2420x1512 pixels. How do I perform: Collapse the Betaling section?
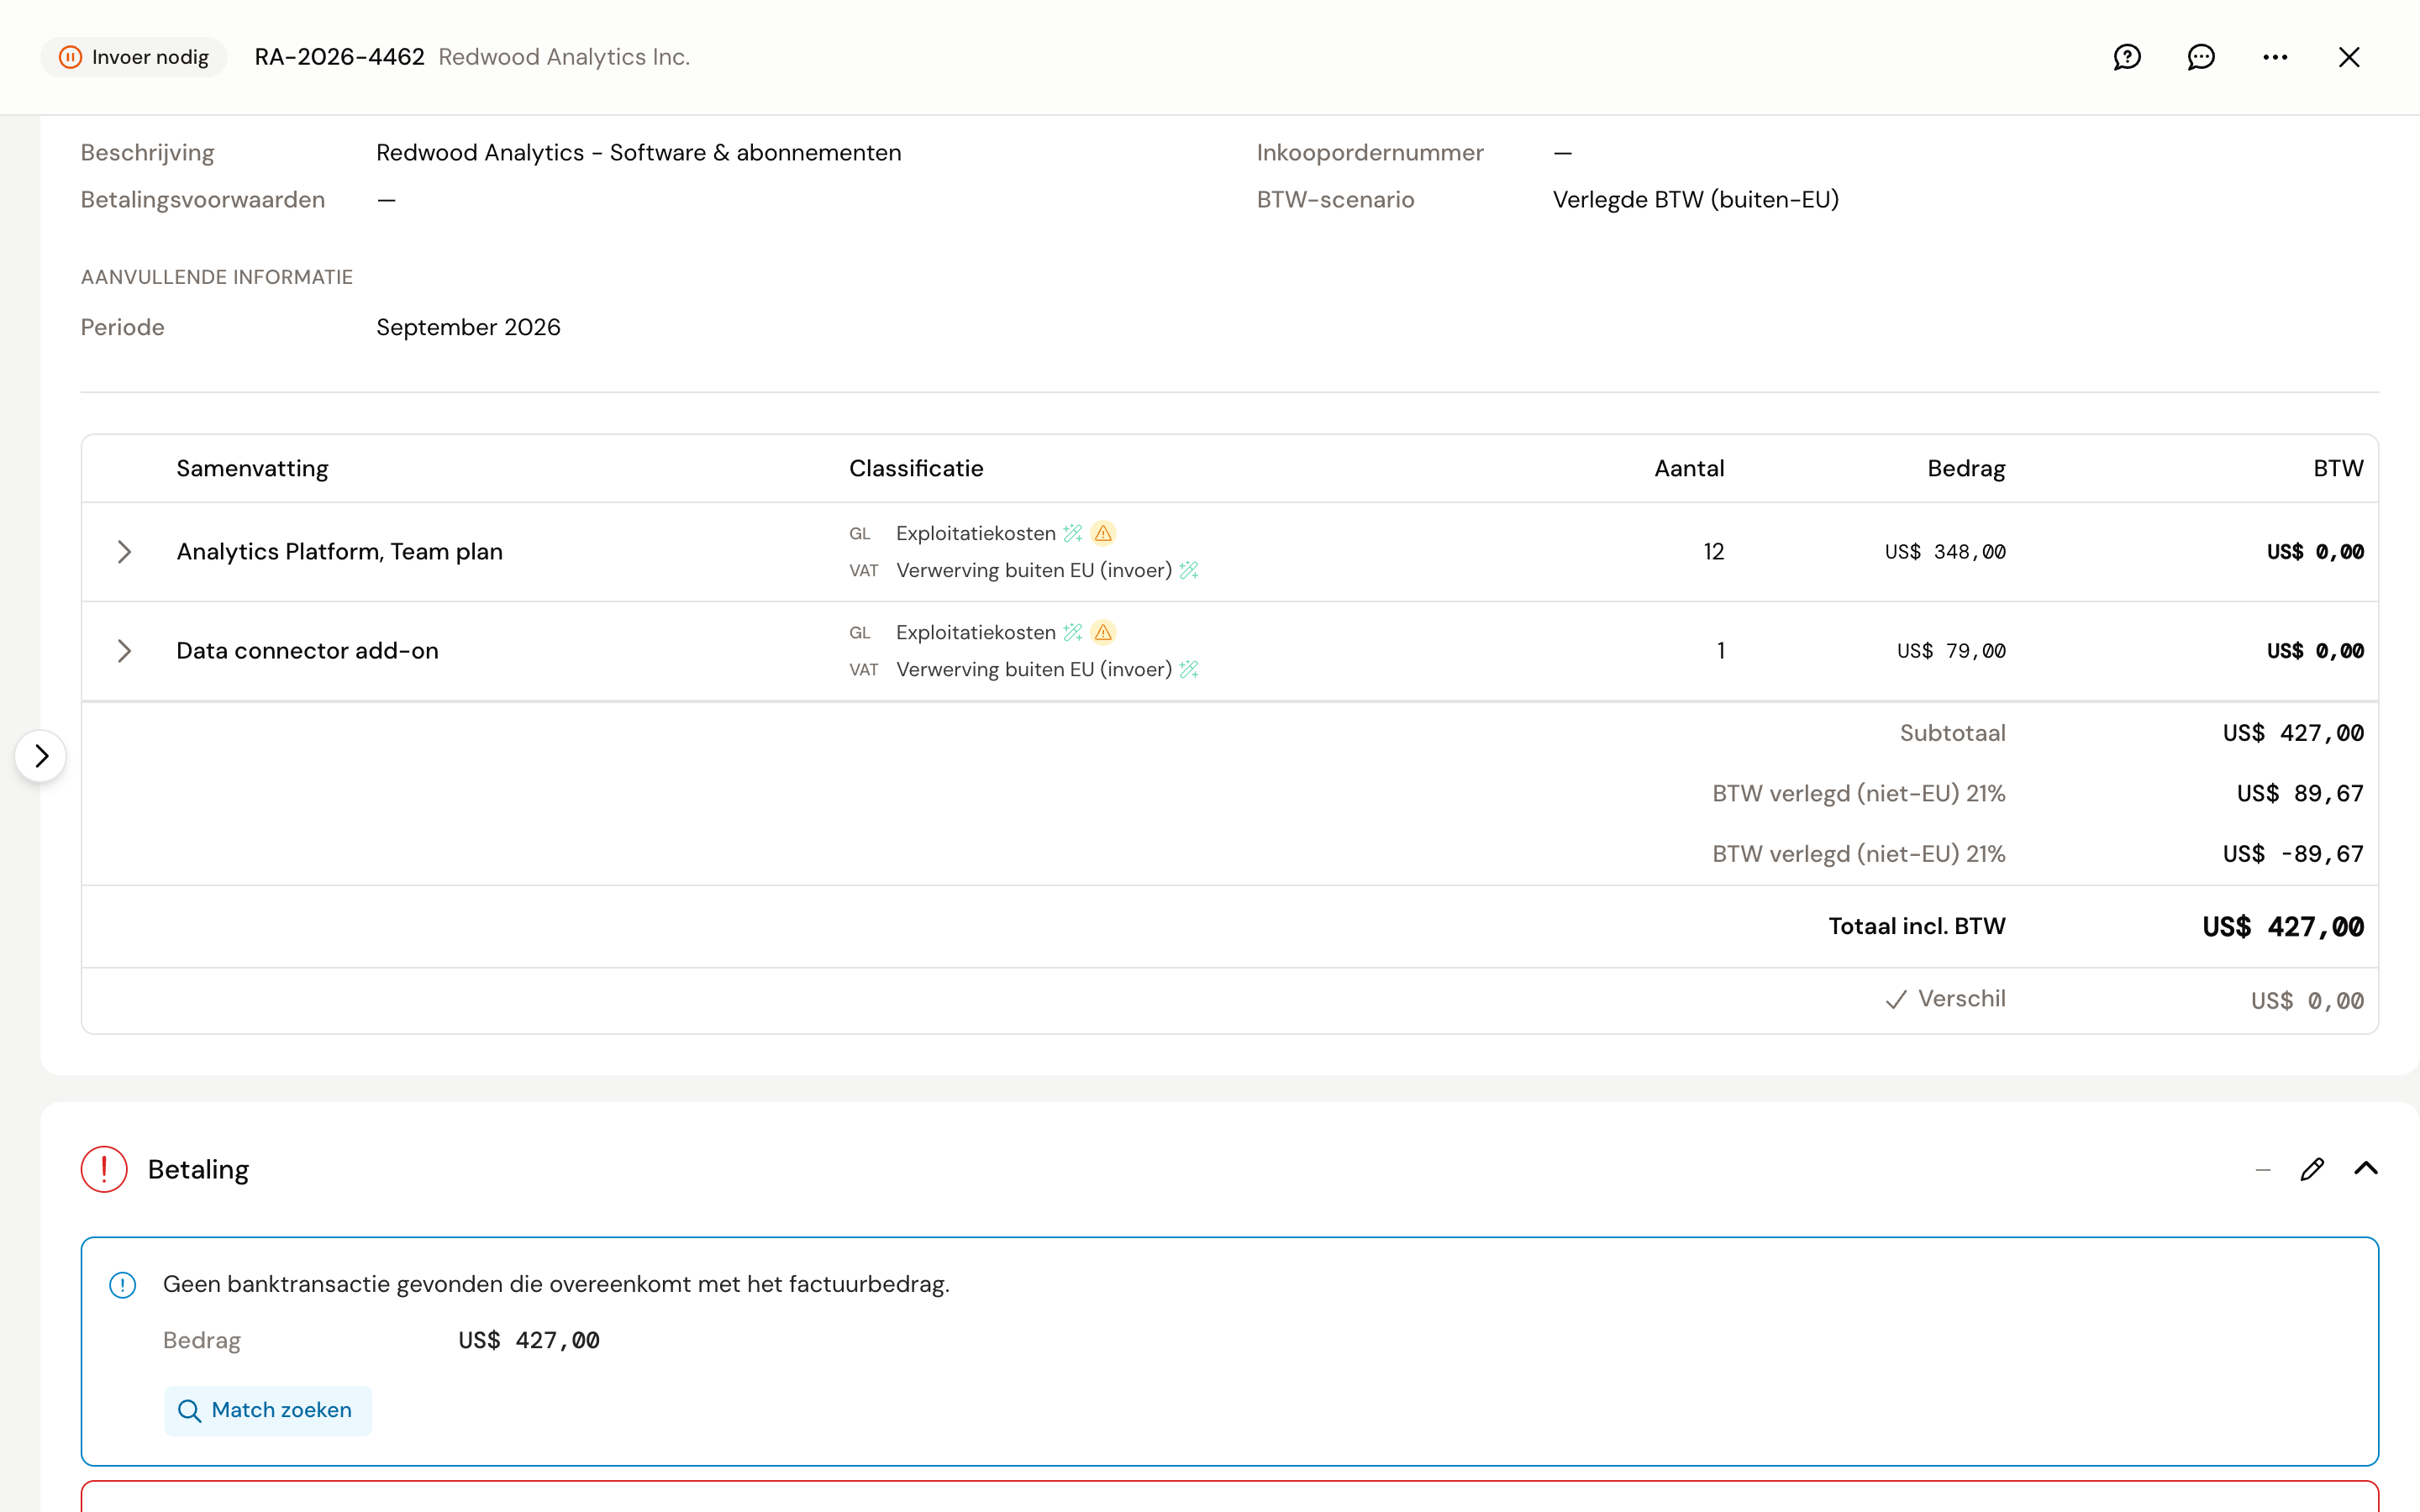2366,1169
